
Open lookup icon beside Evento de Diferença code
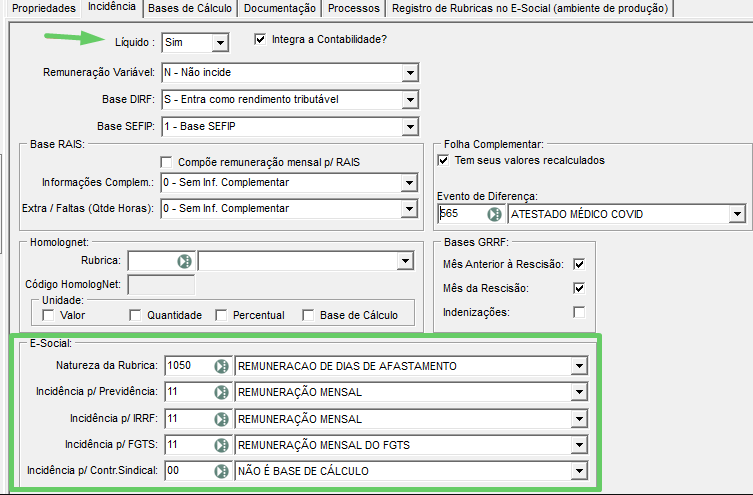494,214
